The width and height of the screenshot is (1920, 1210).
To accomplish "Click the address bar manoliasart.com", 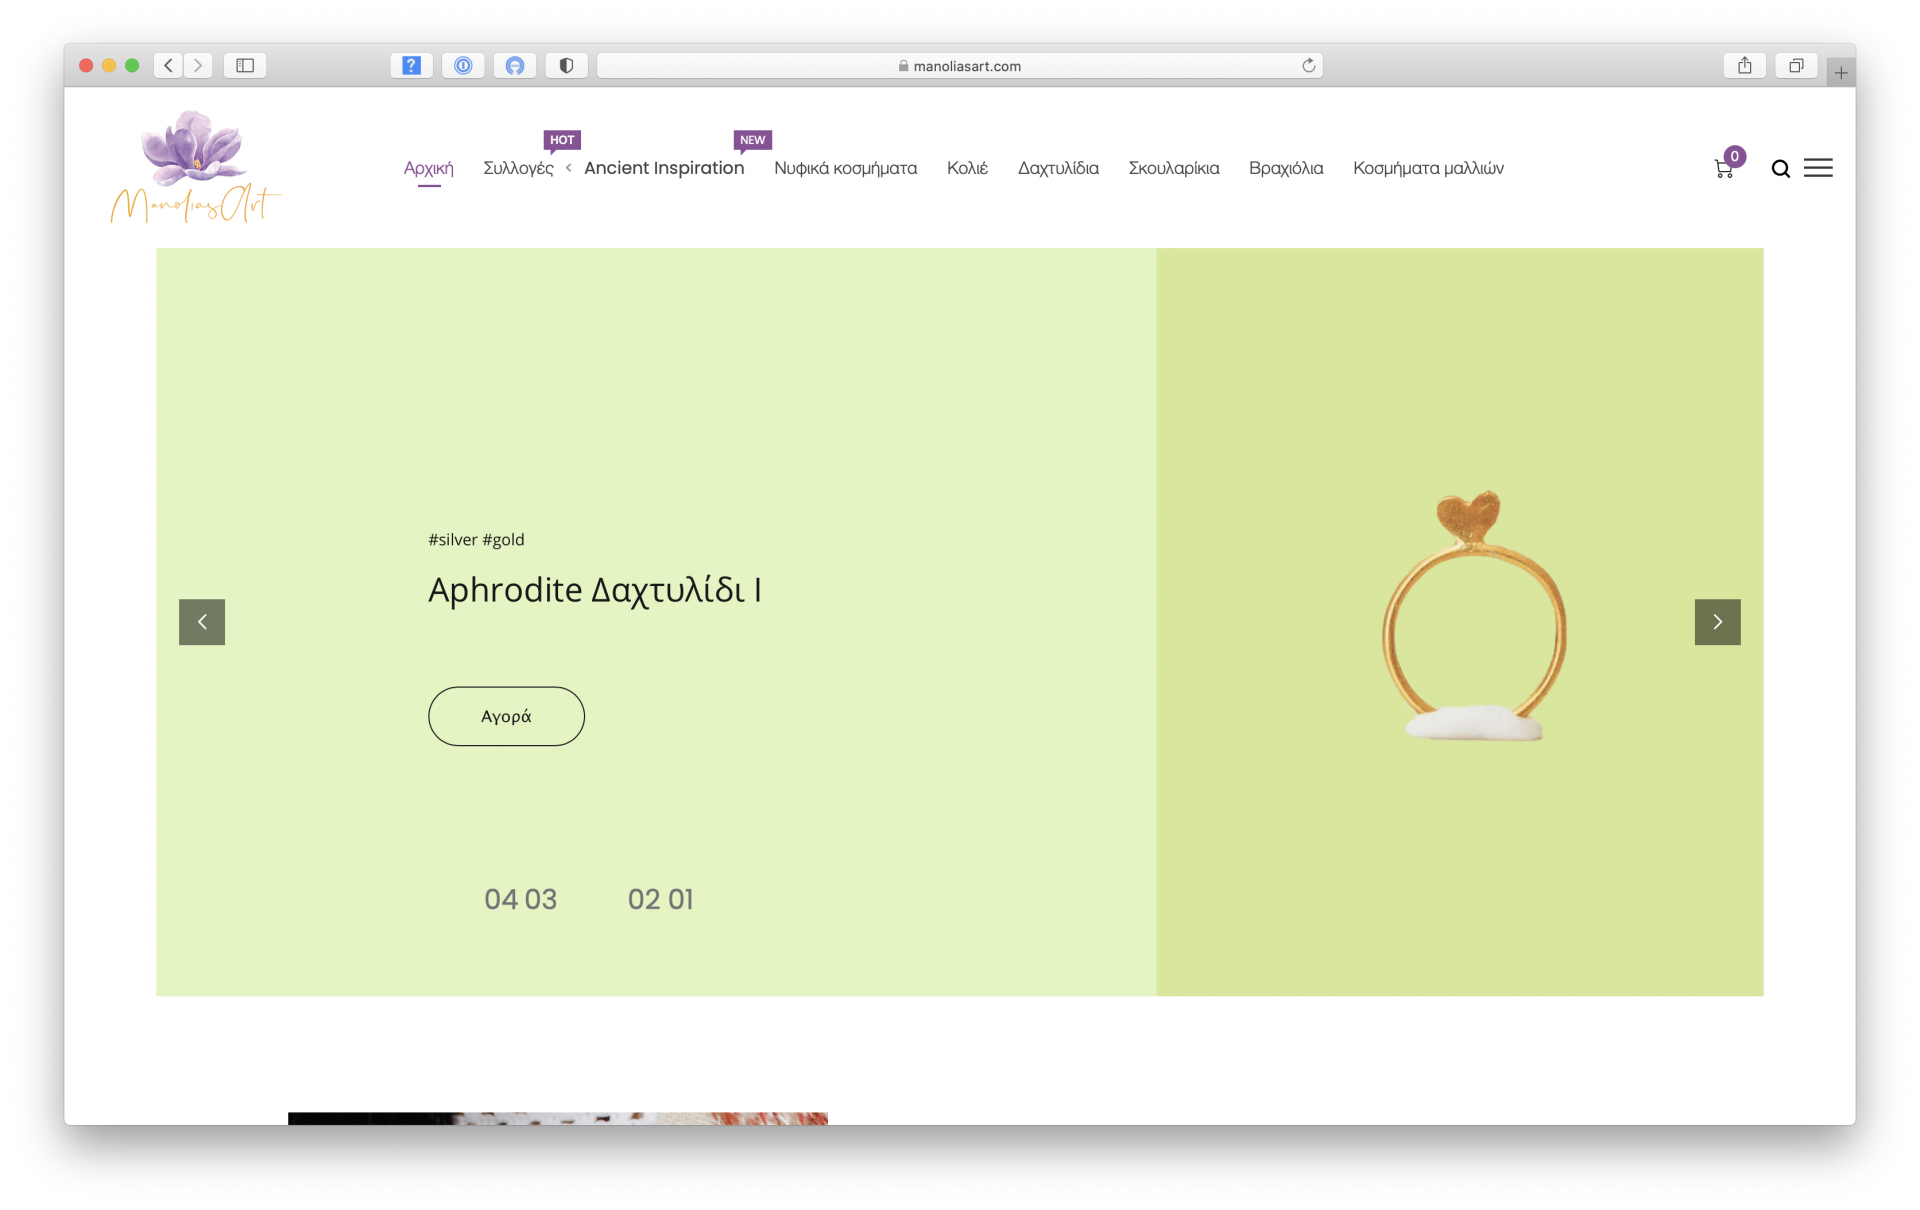I will coord(960,66).
